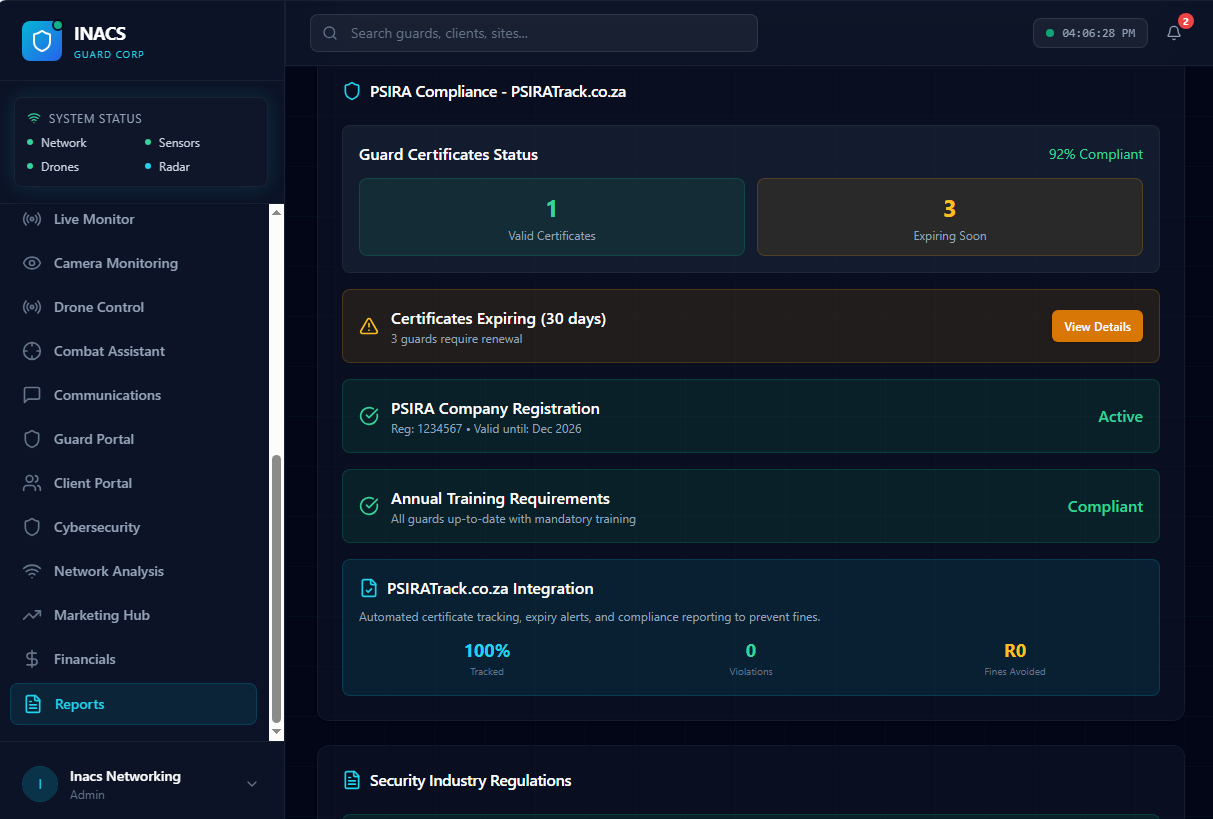This screenshot has height=819, width=1213.
Task: Open the notifications bell icon
Action: point(1174,33)
